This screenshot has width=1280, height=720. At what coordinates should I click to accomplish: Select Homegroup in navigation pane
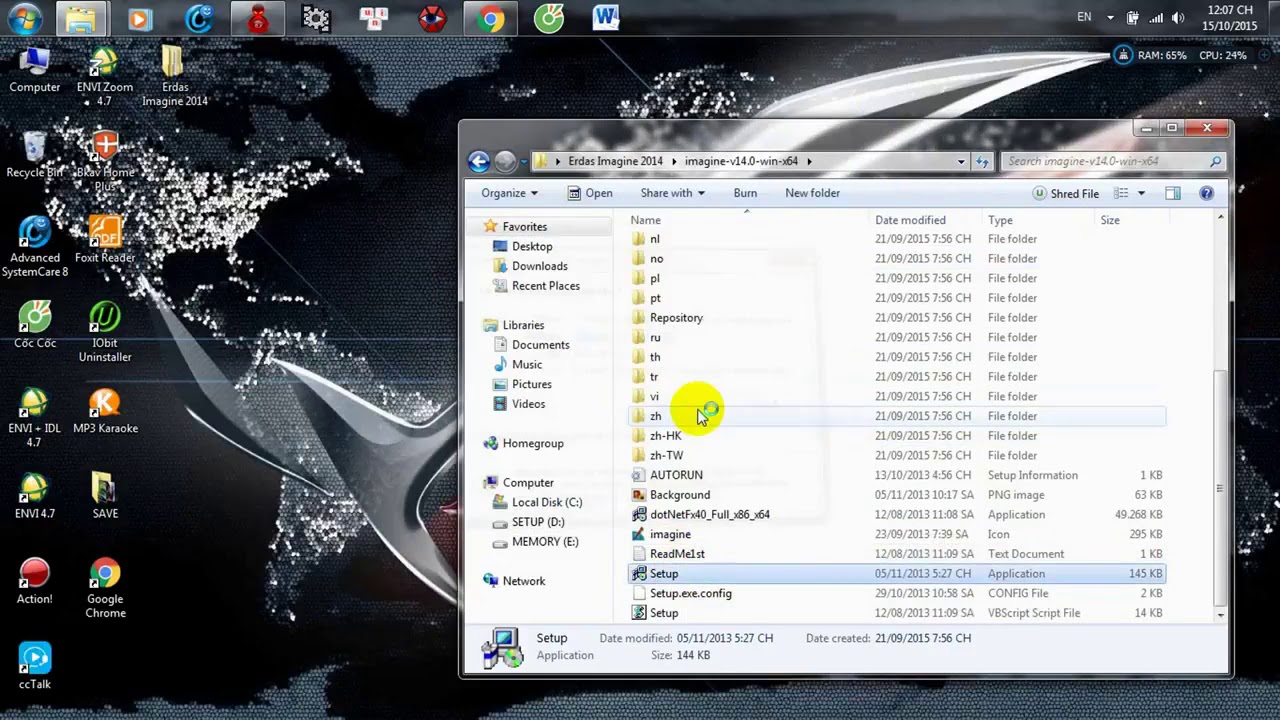click(532, 443)
